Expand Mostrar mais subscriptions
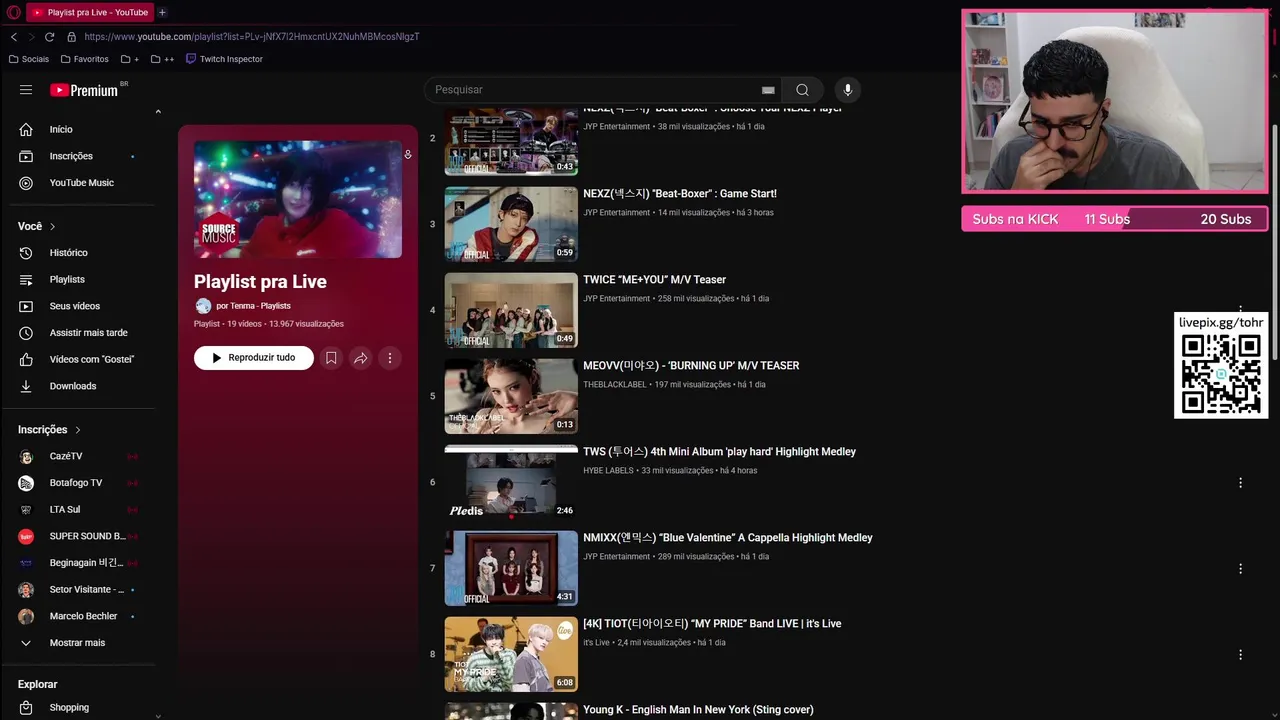 (x=78, y=643)
